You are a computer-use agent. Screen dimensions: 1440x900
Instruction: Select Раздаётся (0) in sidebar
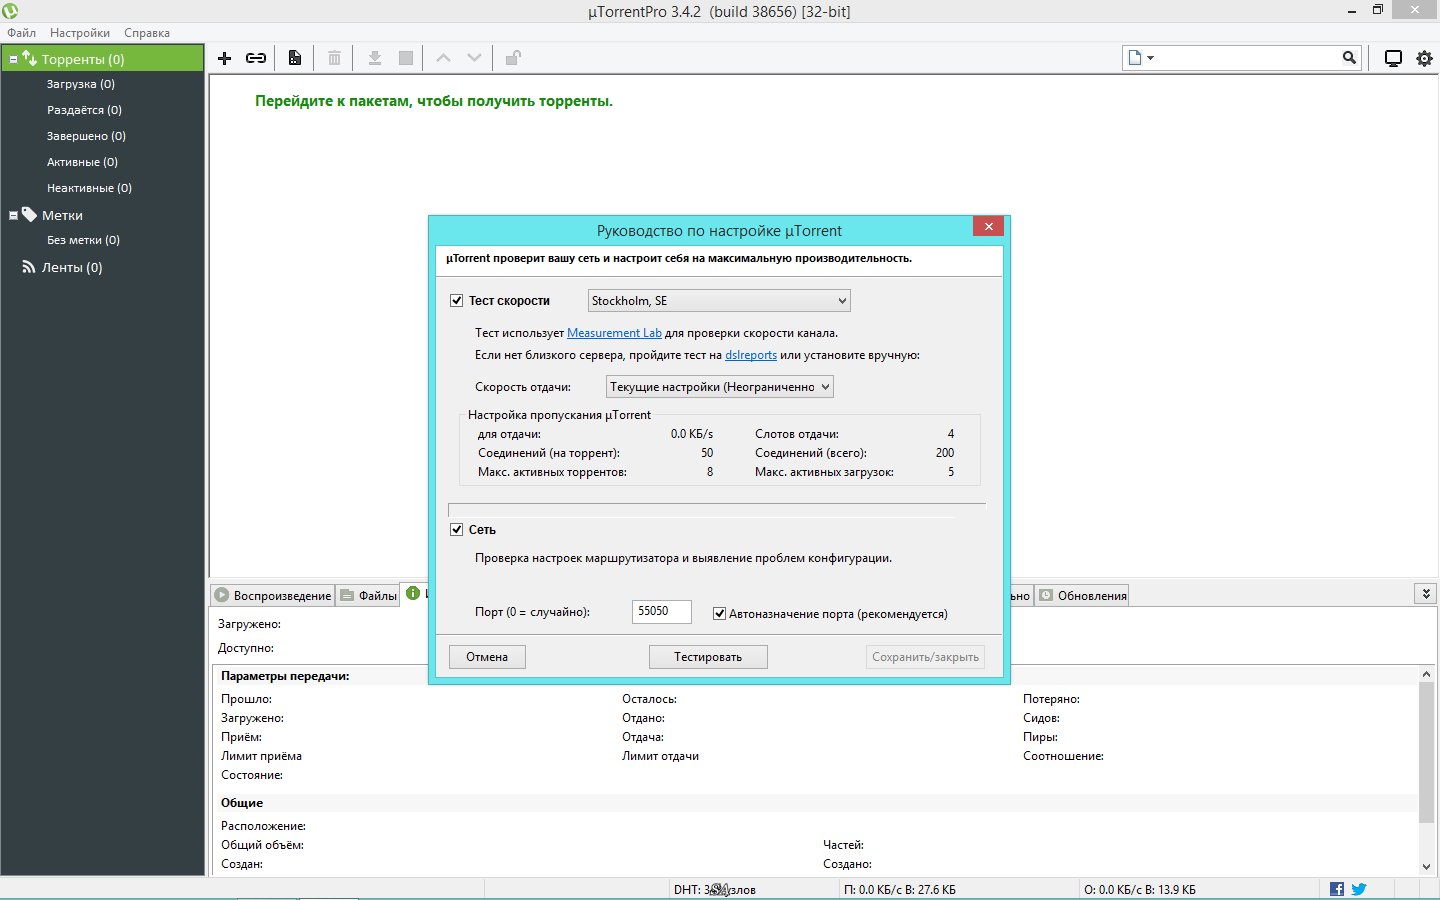tap(84, 110)
